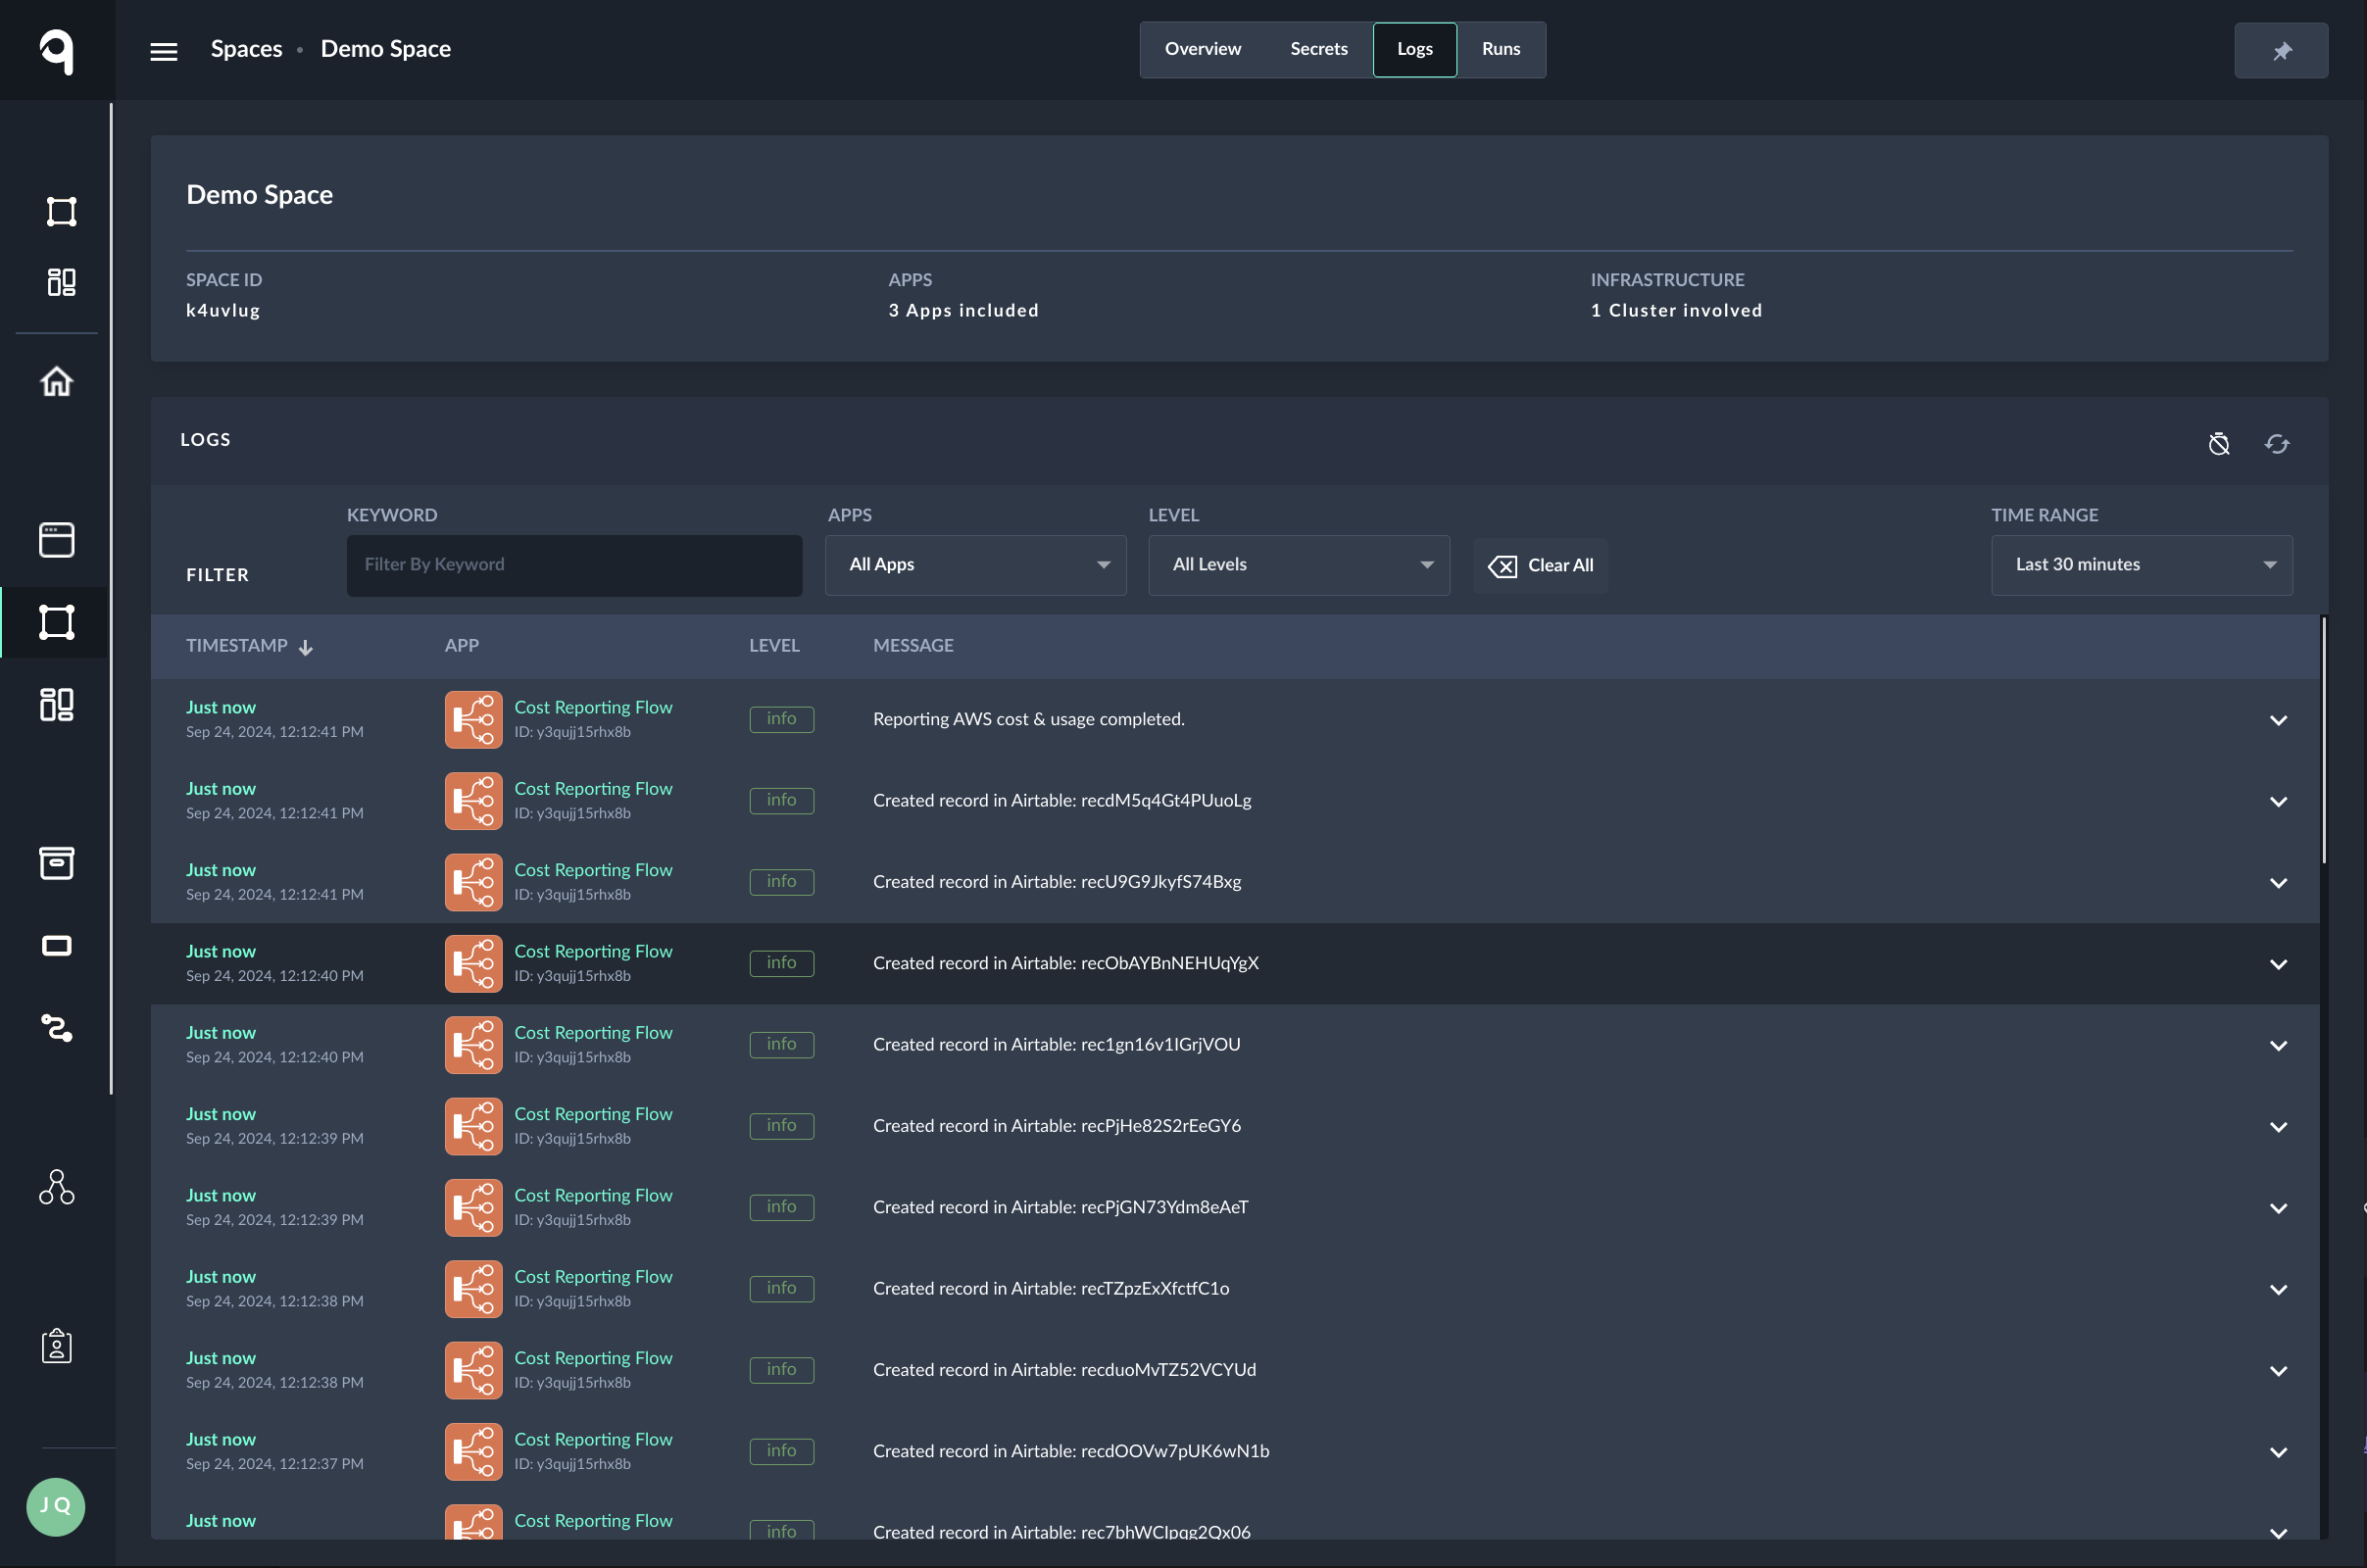Click the lower dashboard grid icon in sidebar
2367x1568 pixels.
[57, 704]
